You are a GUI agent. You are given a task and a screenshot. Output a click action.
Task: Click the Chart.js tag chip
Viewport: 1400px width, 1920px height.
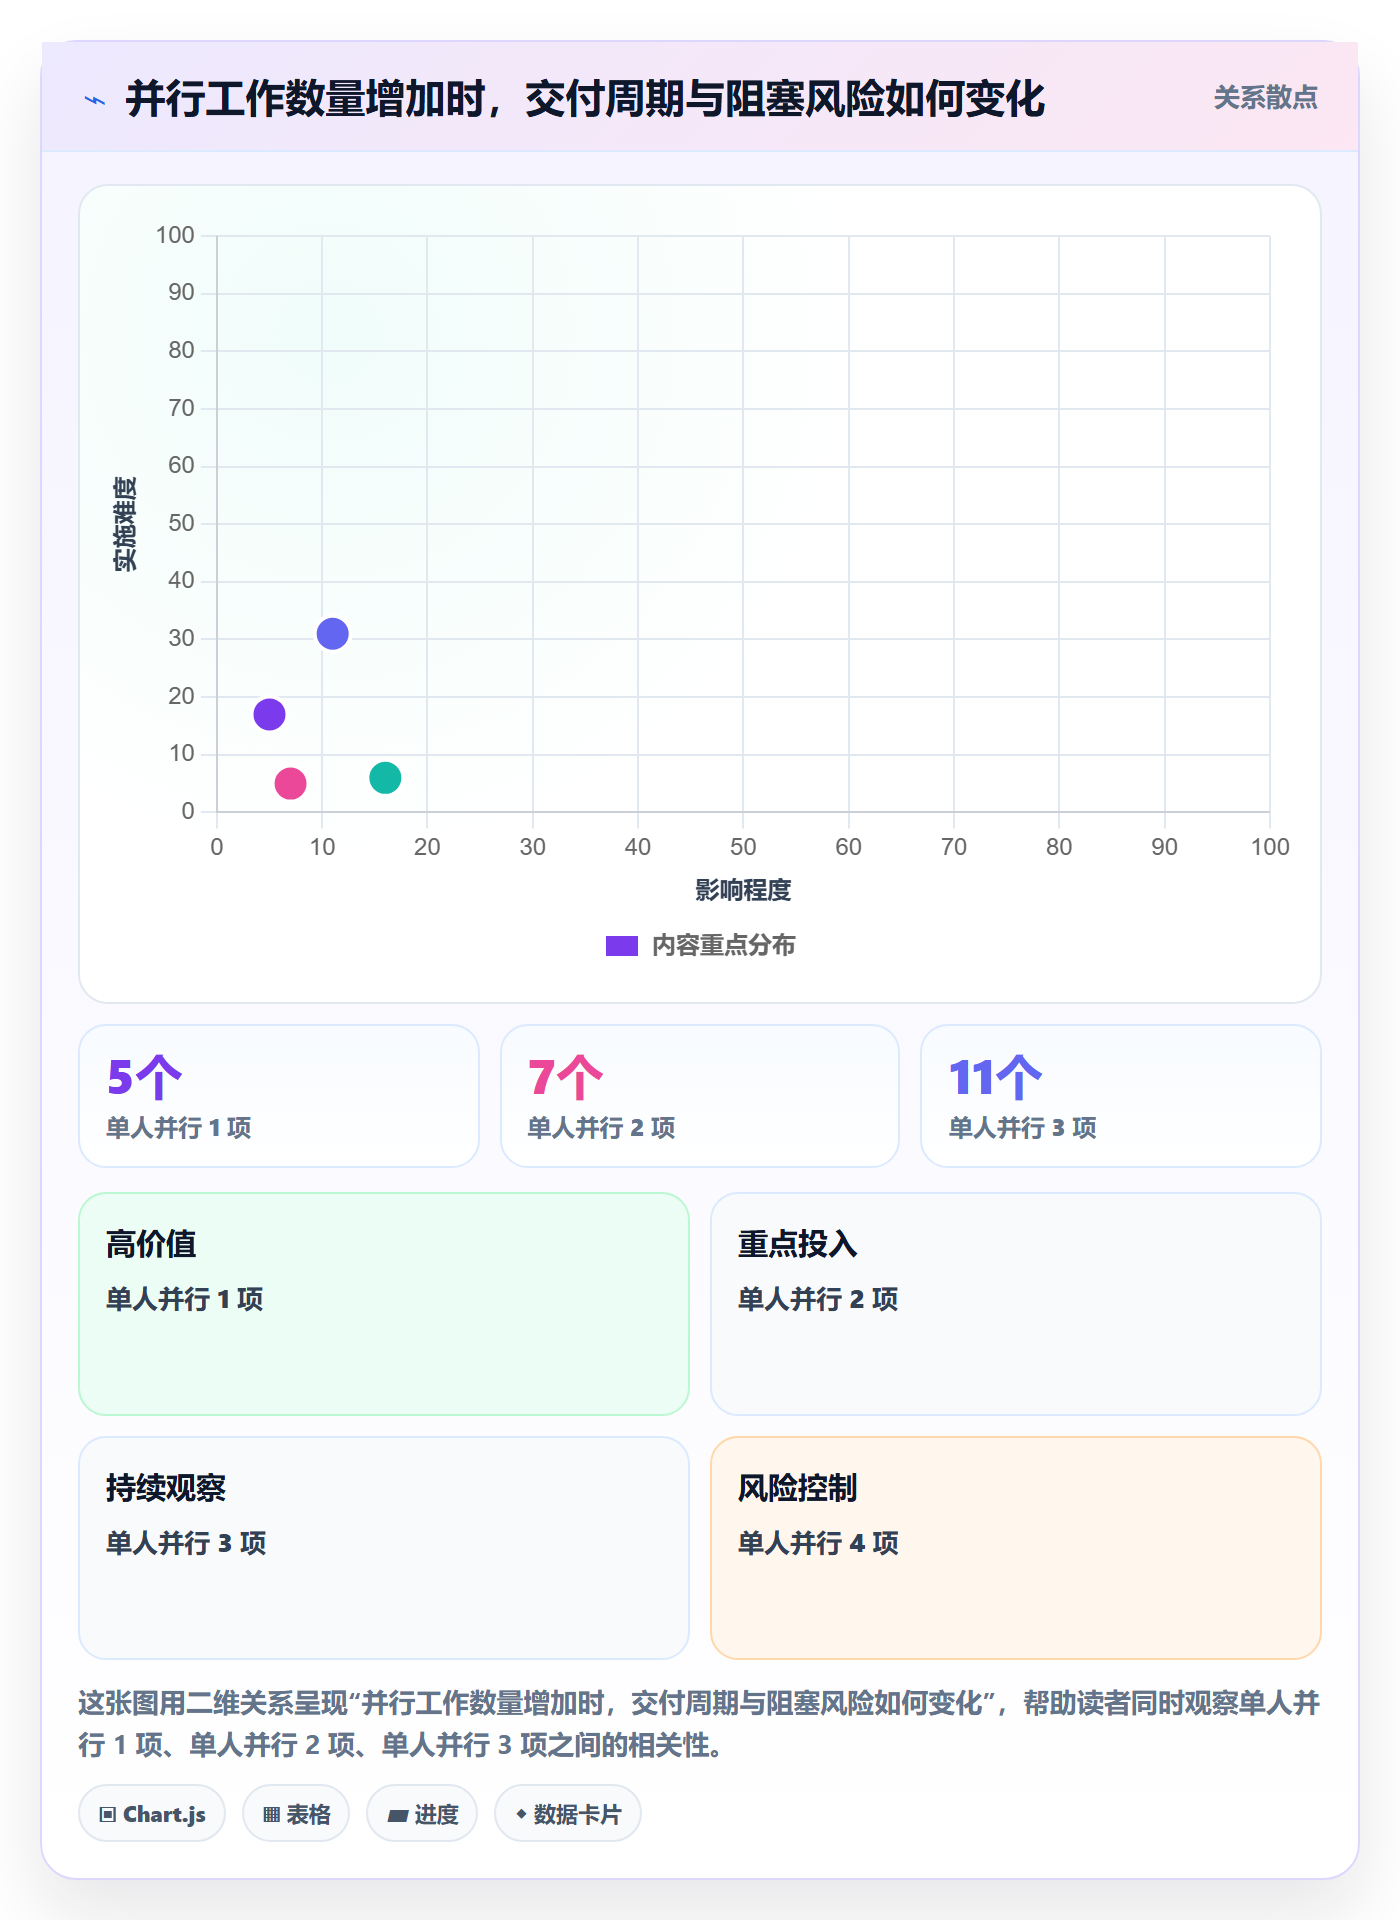point(152,1814)
